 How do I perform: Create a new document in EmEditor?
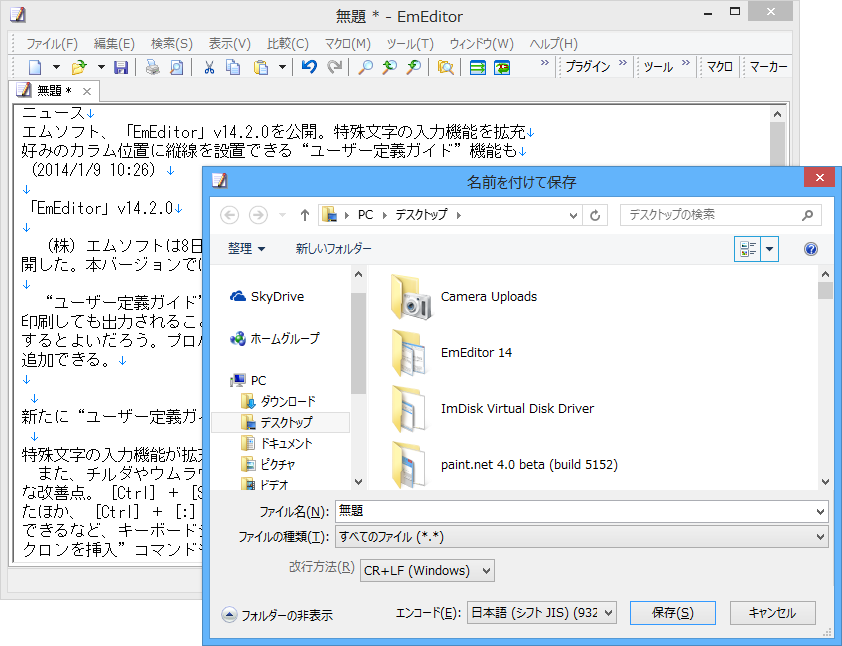tap(33, 67)
